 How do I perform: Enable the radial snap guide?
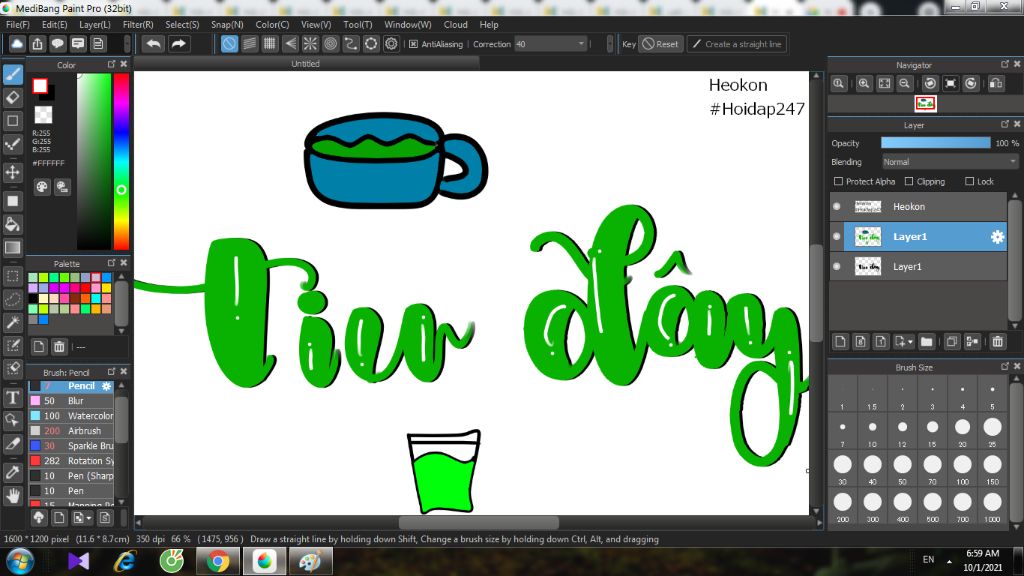(x=310, y=44)
